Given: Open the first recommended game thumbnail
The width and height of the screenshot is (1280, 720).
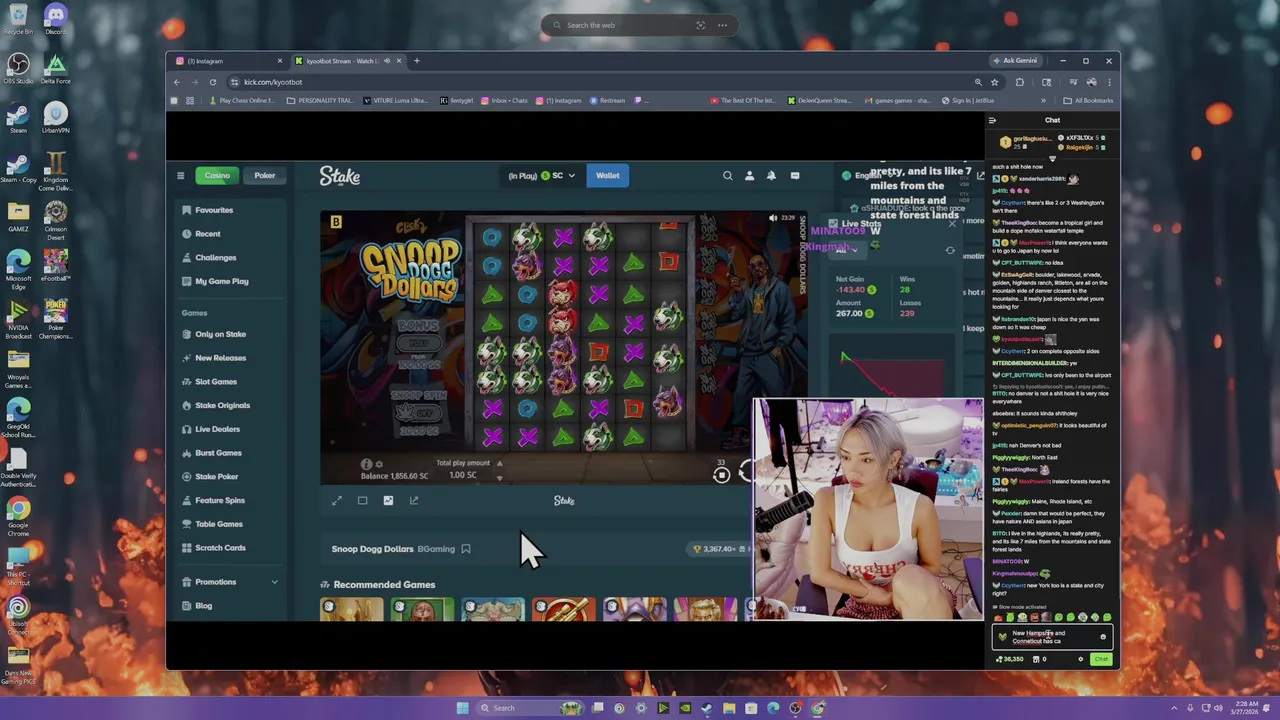Looking at the screenshot, I should coord(351,609).
